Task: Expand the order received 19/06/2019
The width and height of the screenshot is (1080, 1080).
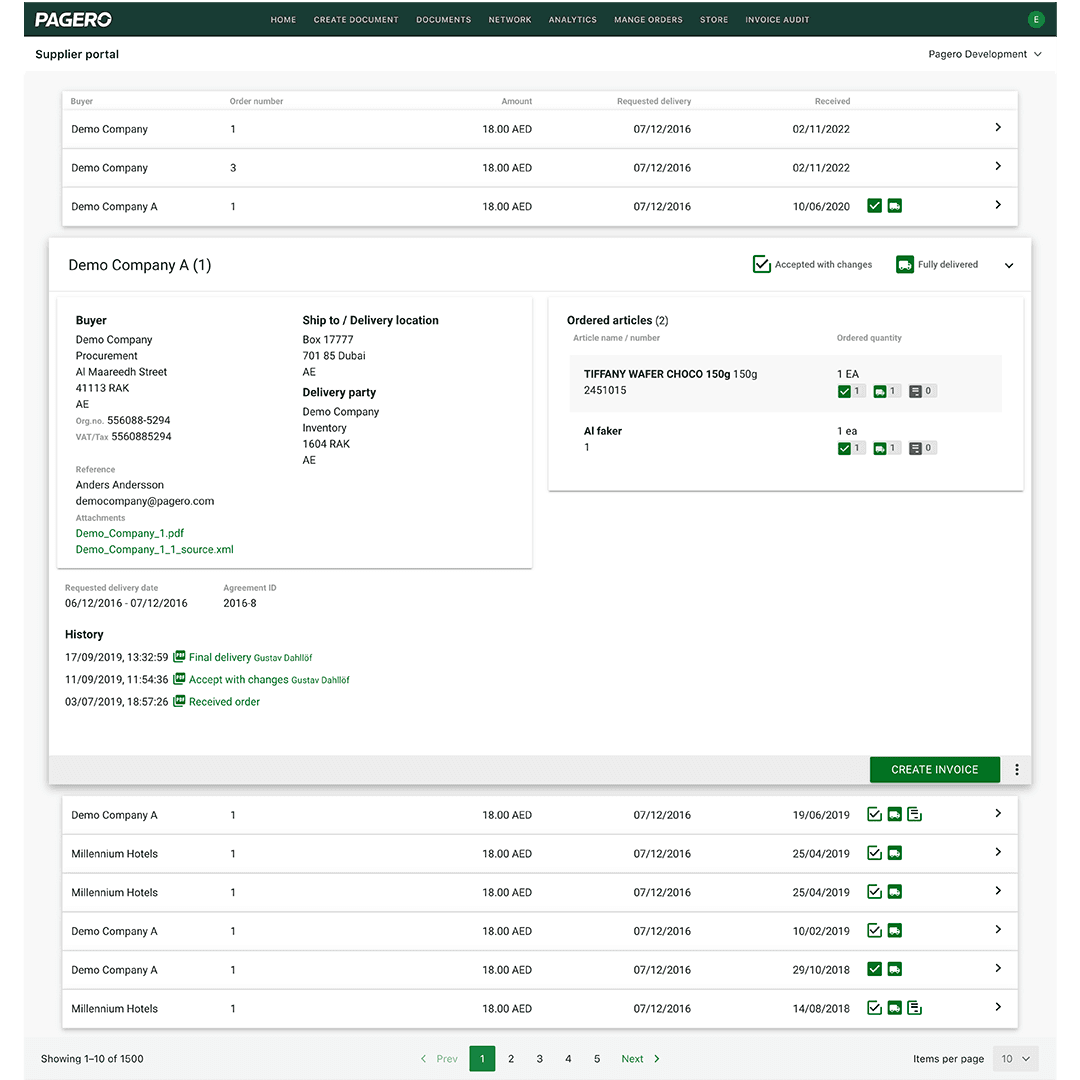Action: point(998,813)
